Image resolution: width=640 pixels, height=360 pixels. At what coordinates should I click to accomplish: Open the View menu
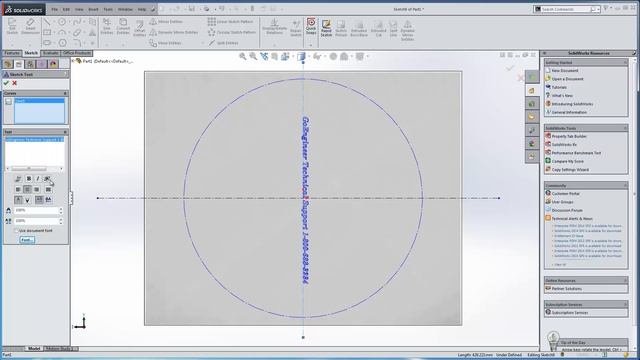point(79,9)
